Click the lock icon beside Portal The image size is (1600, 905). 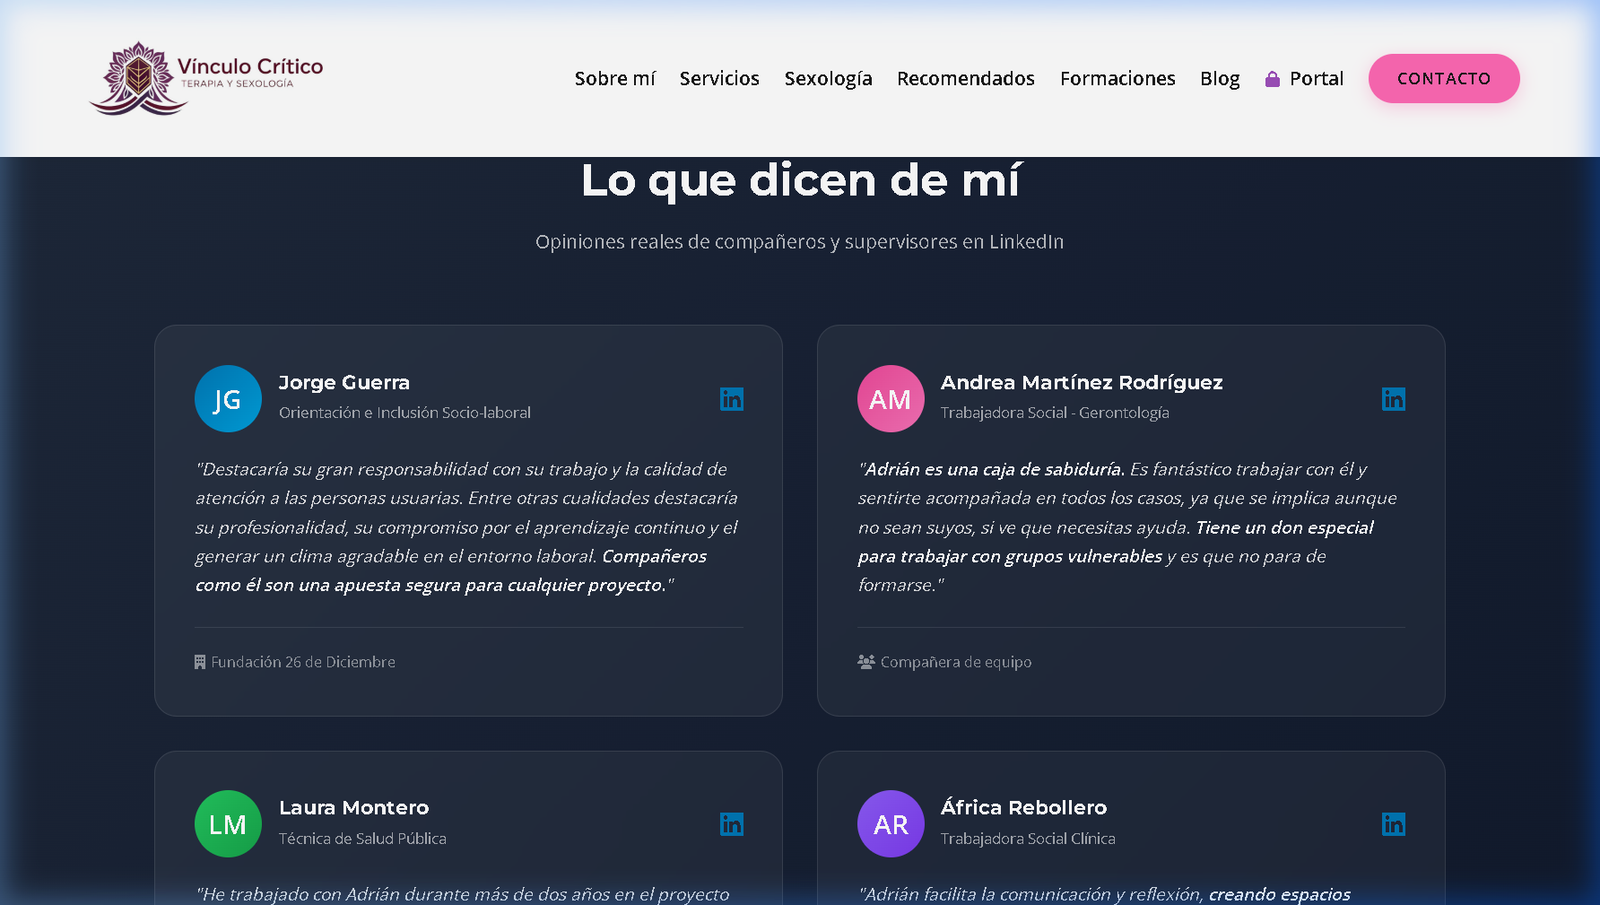click(x=1272, y=79)
